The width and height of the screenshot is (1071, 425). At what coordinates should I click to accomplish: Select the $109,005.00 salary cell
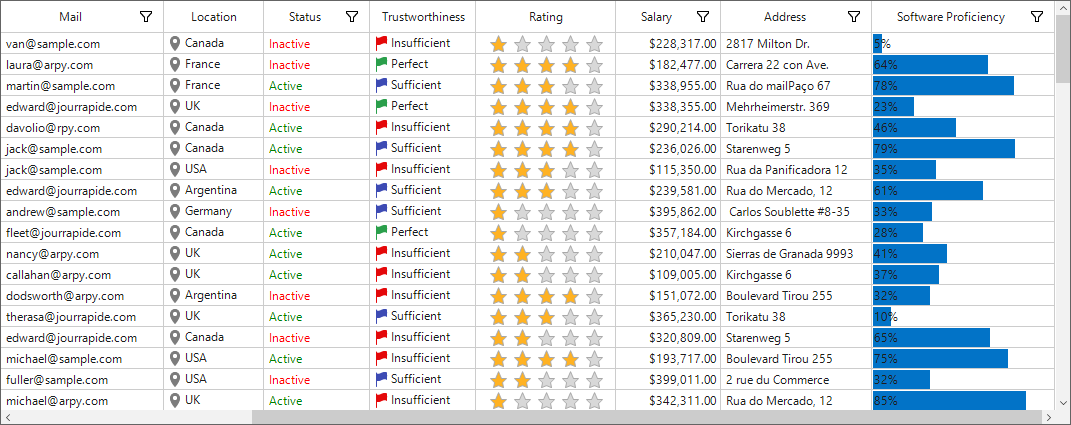coord(667,275)
